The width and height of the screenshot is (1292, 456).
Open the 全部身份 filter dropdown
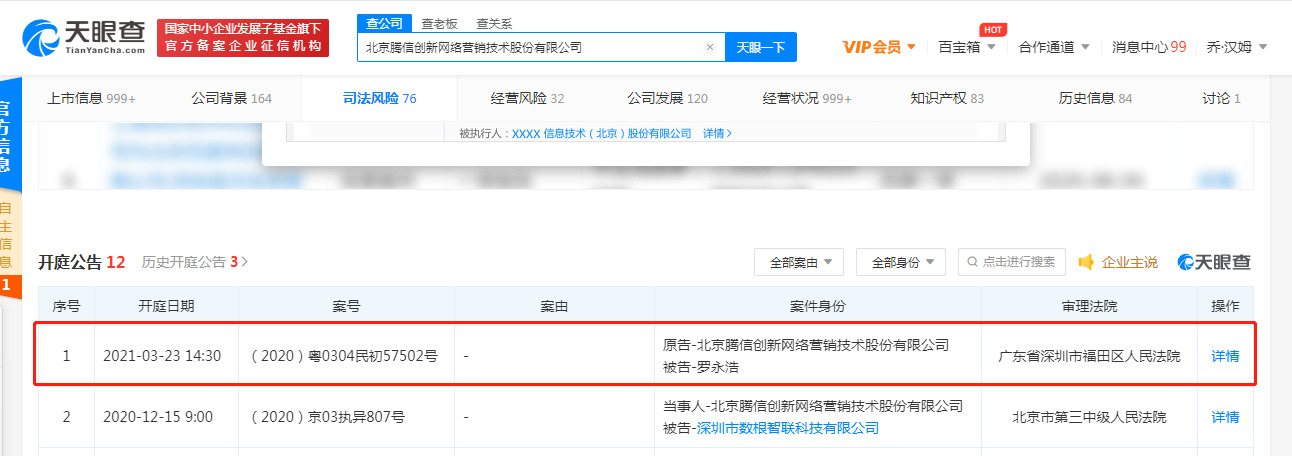[x=901, y=262]
